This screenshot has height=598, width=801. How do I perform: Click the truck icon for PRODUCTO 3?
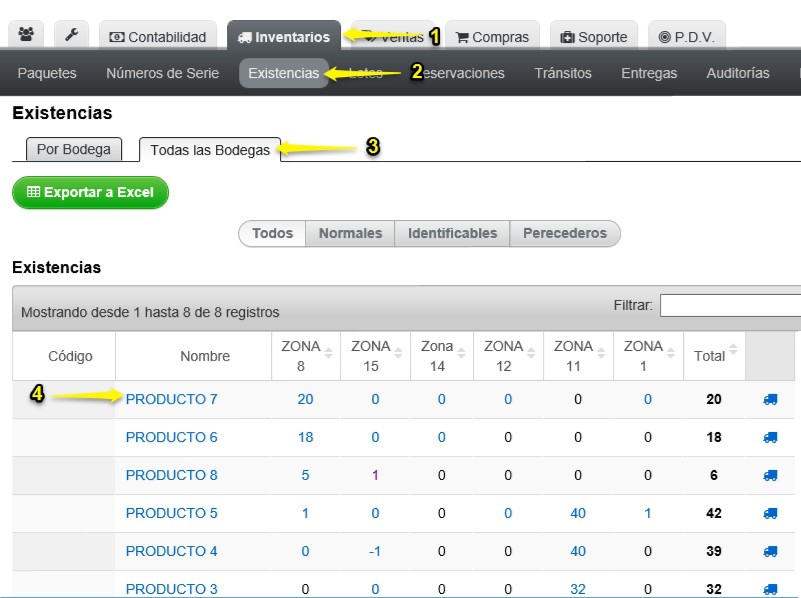770,589
